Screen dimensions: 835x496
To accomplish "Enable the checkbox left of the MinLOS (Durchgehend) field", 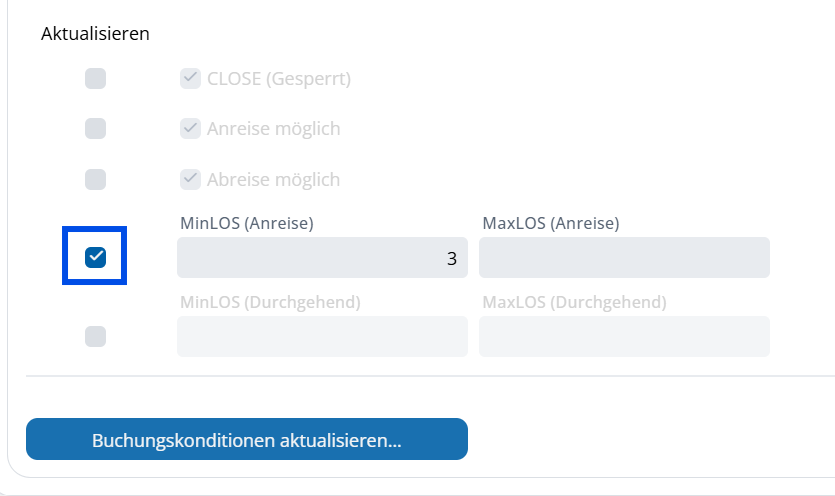I will (x=95, y=336).
